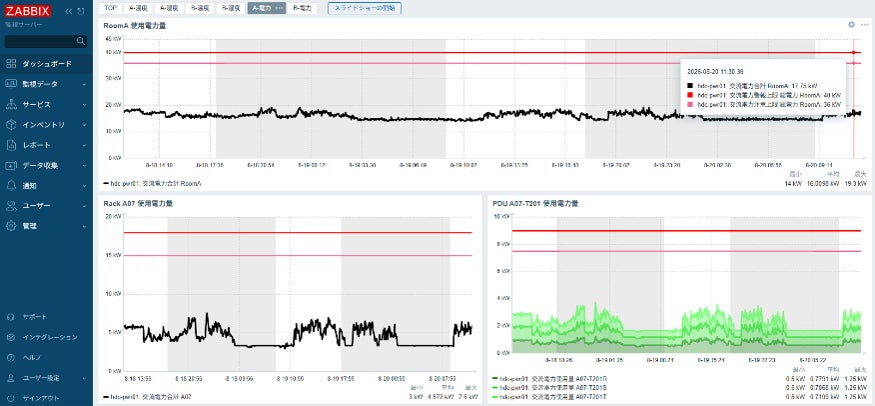This screenshot has height=406, width=875.
Task: Click inside the sidebar search field
Action: pyautogui.click(x=40, y=41)
